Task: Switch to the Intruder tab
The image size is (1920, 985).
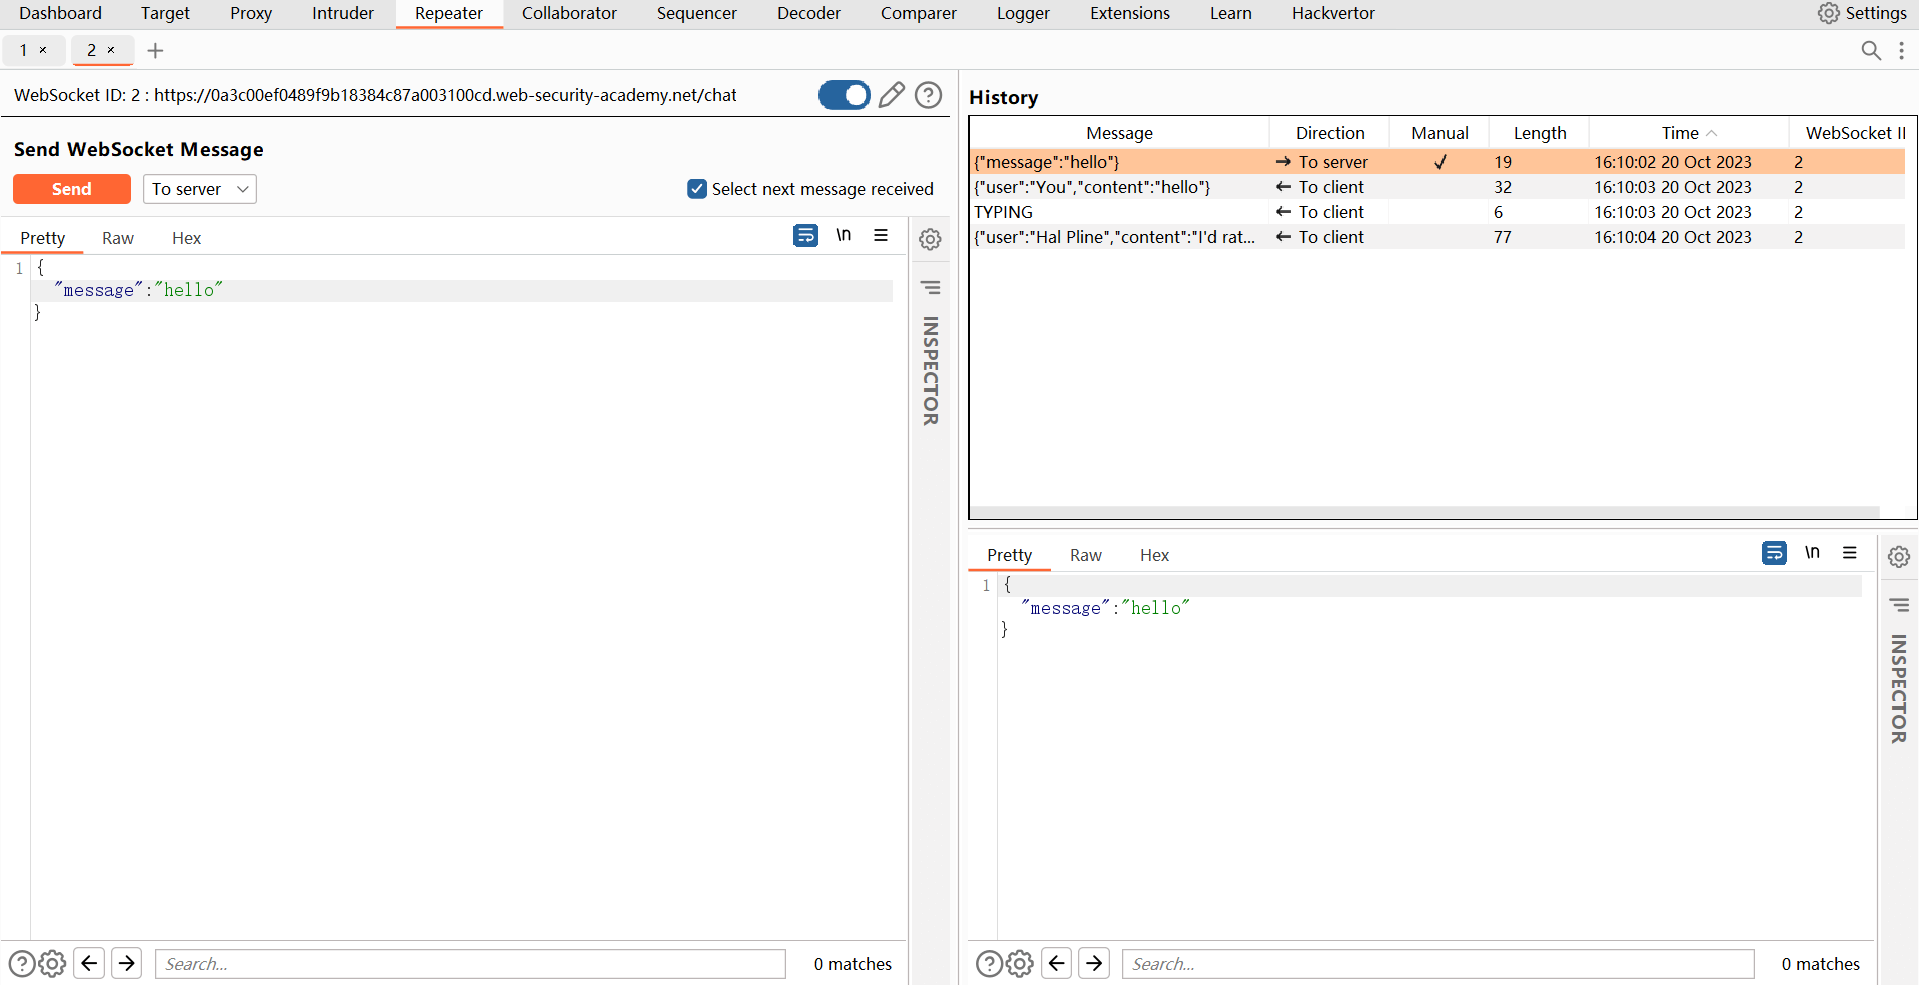Action: pos(342,13)
